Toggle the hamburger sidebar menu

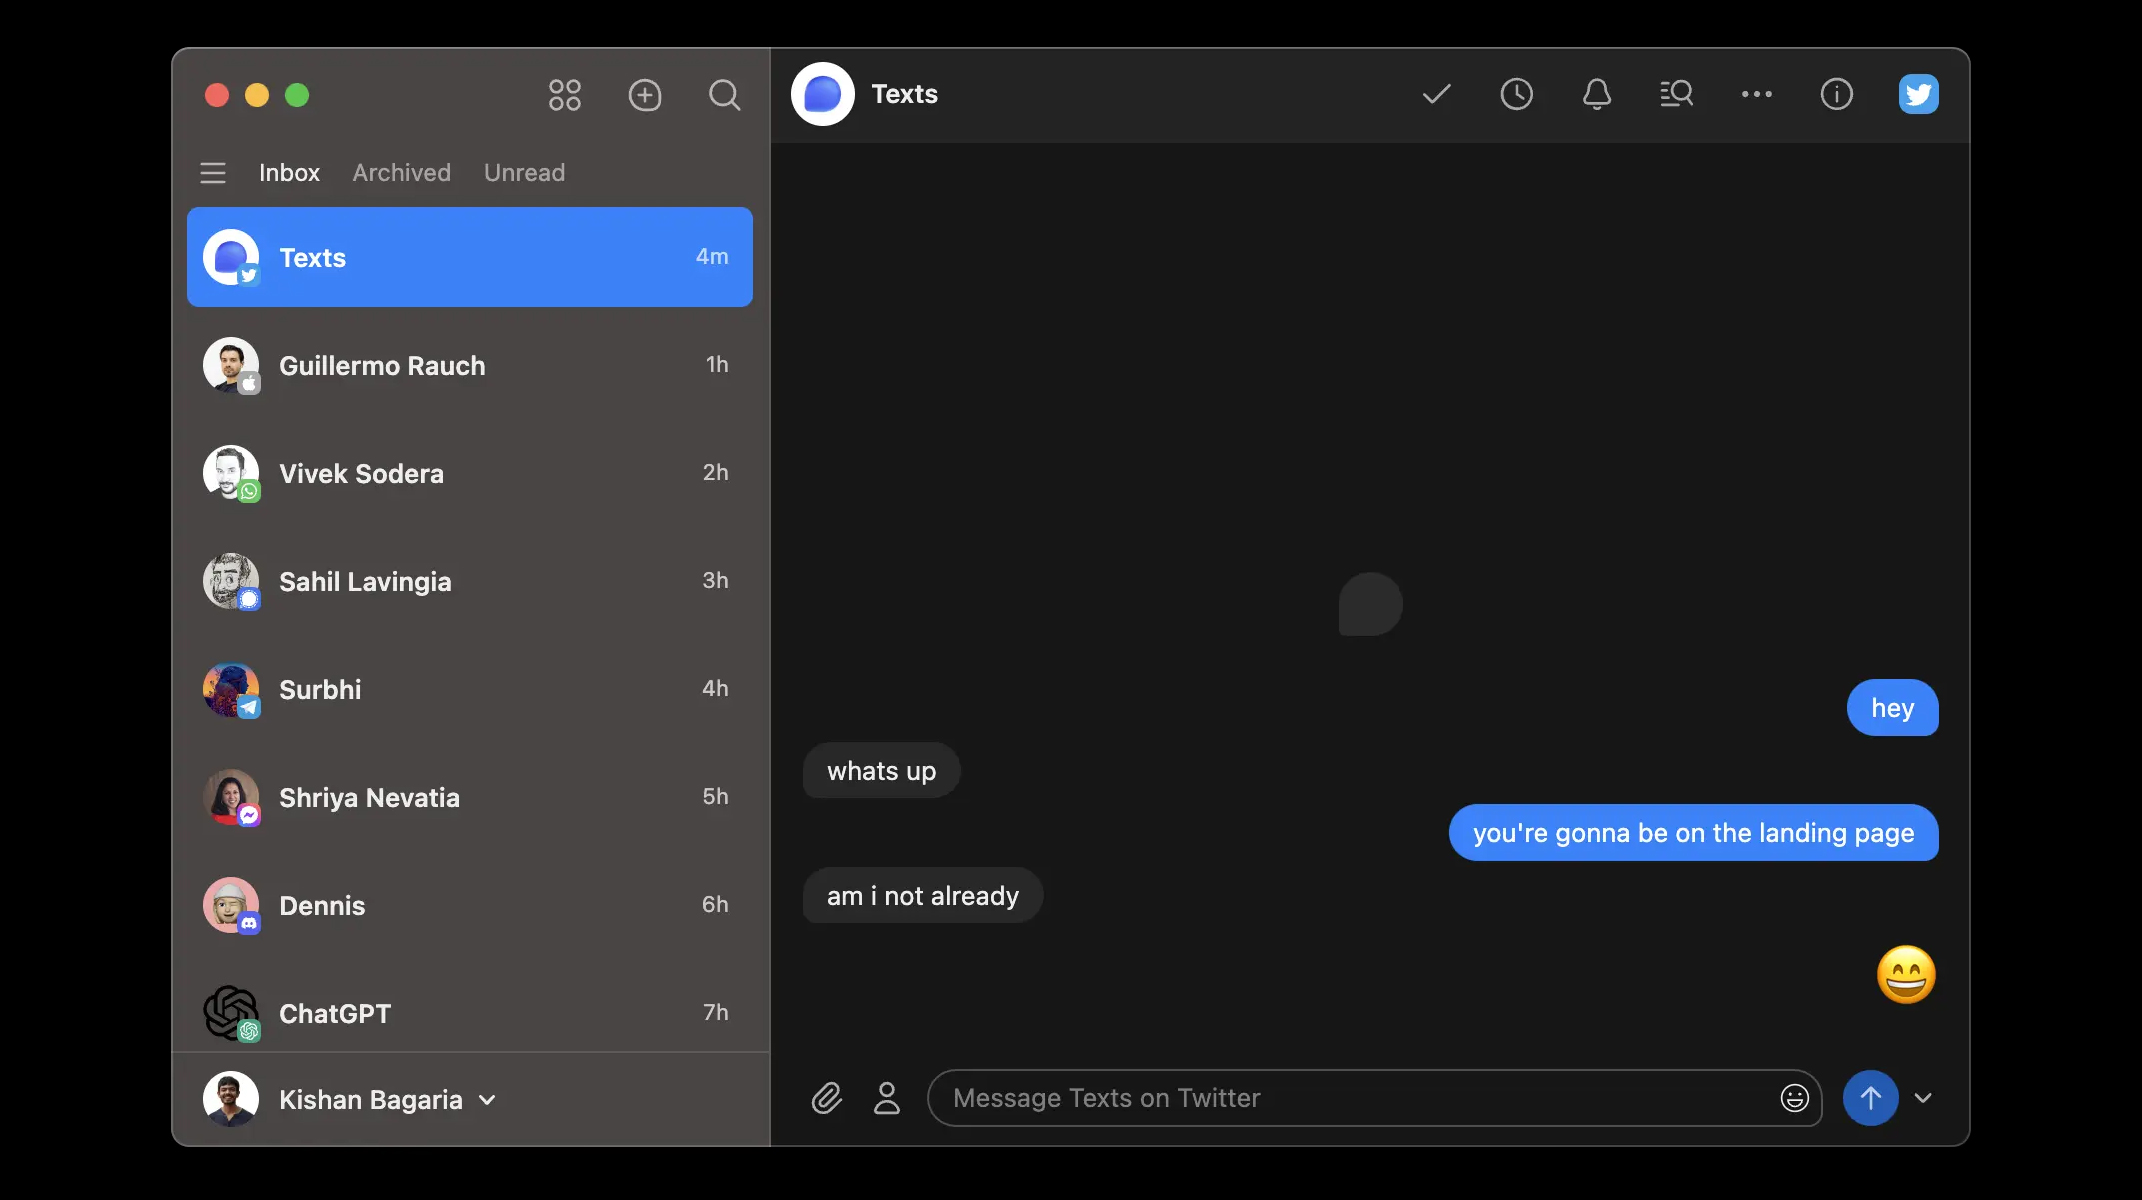click(212, 173)
